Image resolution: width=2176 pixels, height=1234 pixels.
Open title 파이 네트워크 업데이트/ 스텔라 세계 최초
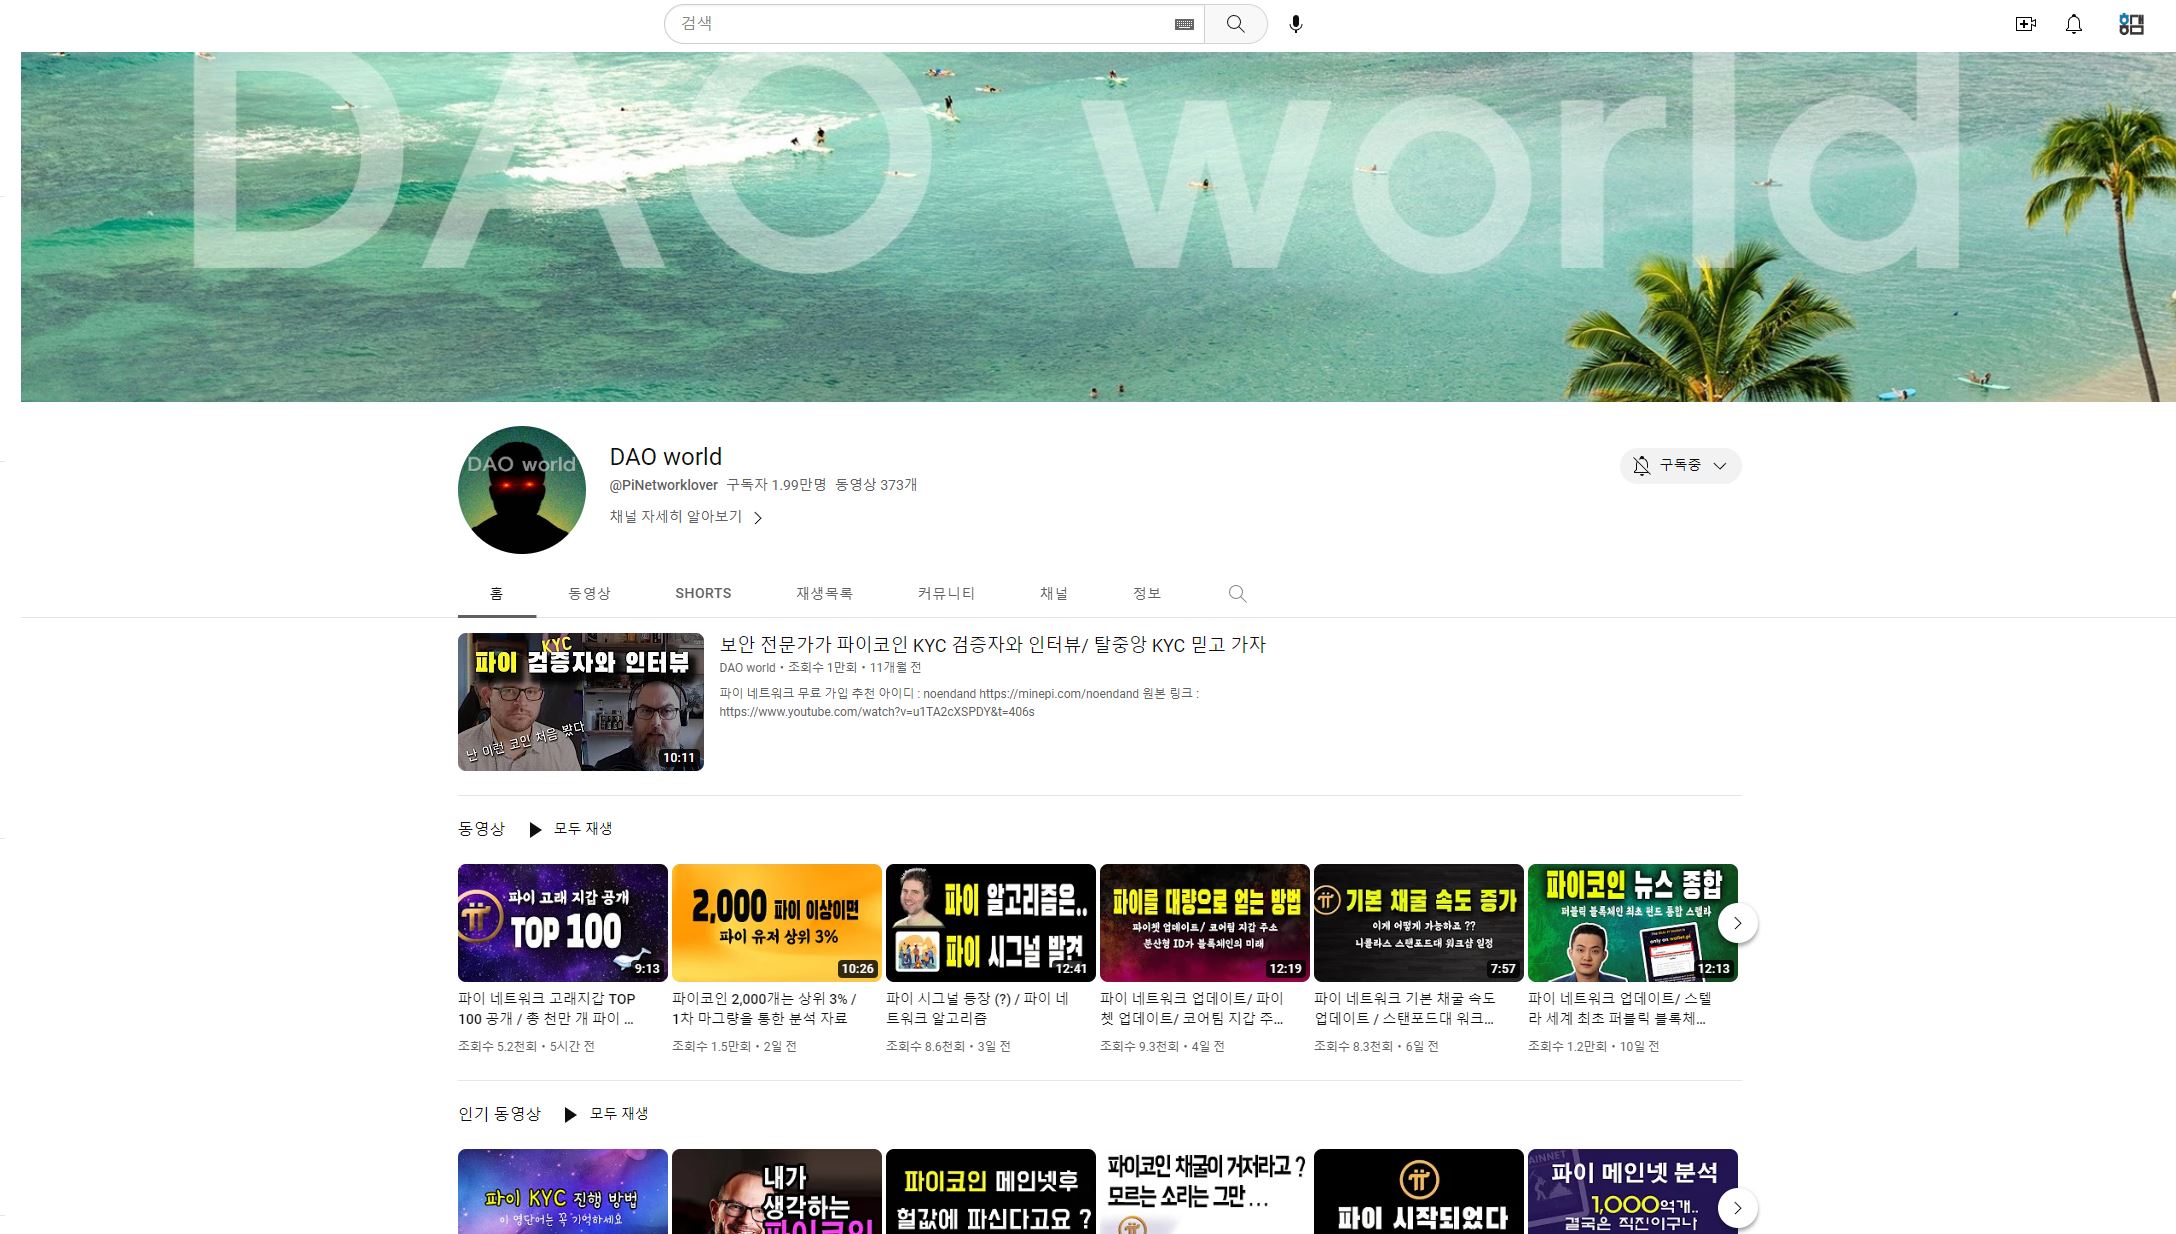pos(1620,1008)
